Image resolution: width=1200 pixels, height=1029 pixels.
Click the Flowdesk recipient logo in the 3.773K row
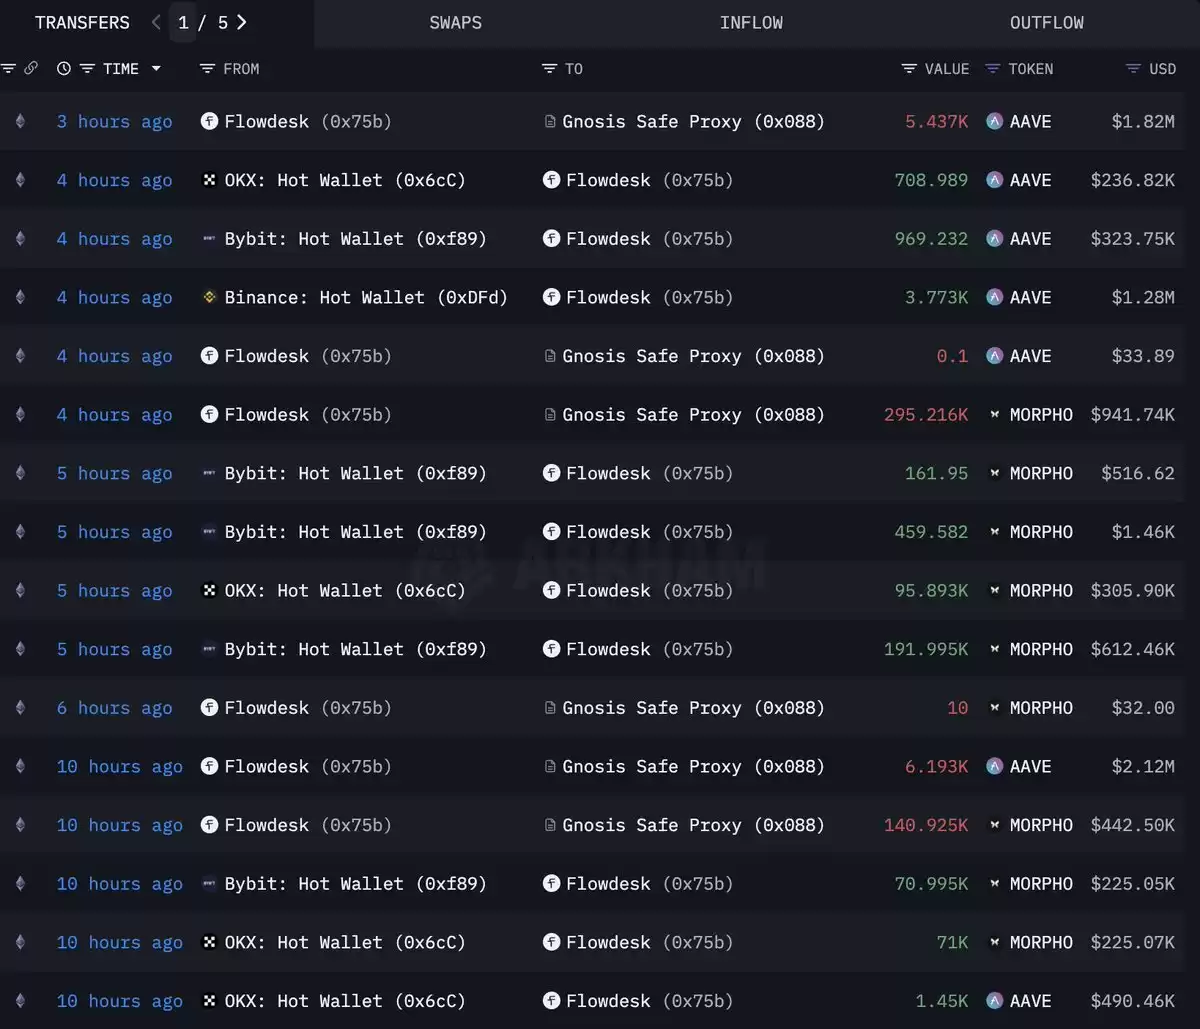pyautogui.click(x=551, y=297)
